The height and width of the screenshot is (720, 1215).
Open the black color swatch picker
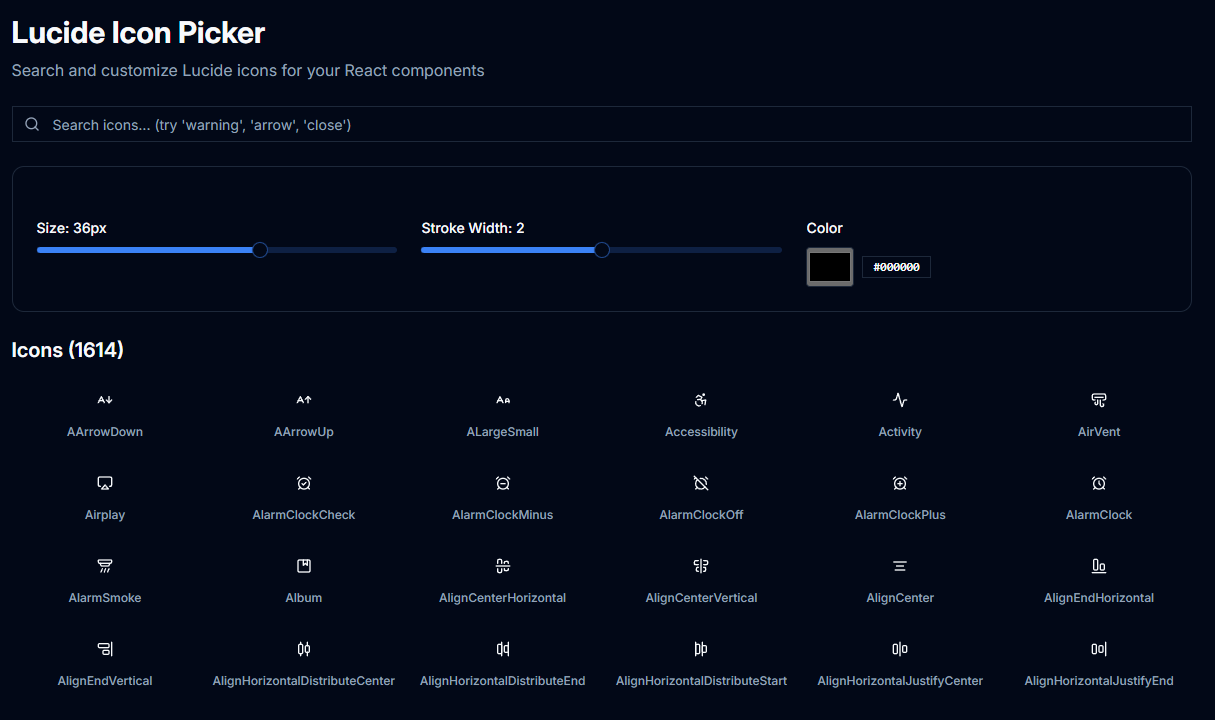tap(830, 267)
